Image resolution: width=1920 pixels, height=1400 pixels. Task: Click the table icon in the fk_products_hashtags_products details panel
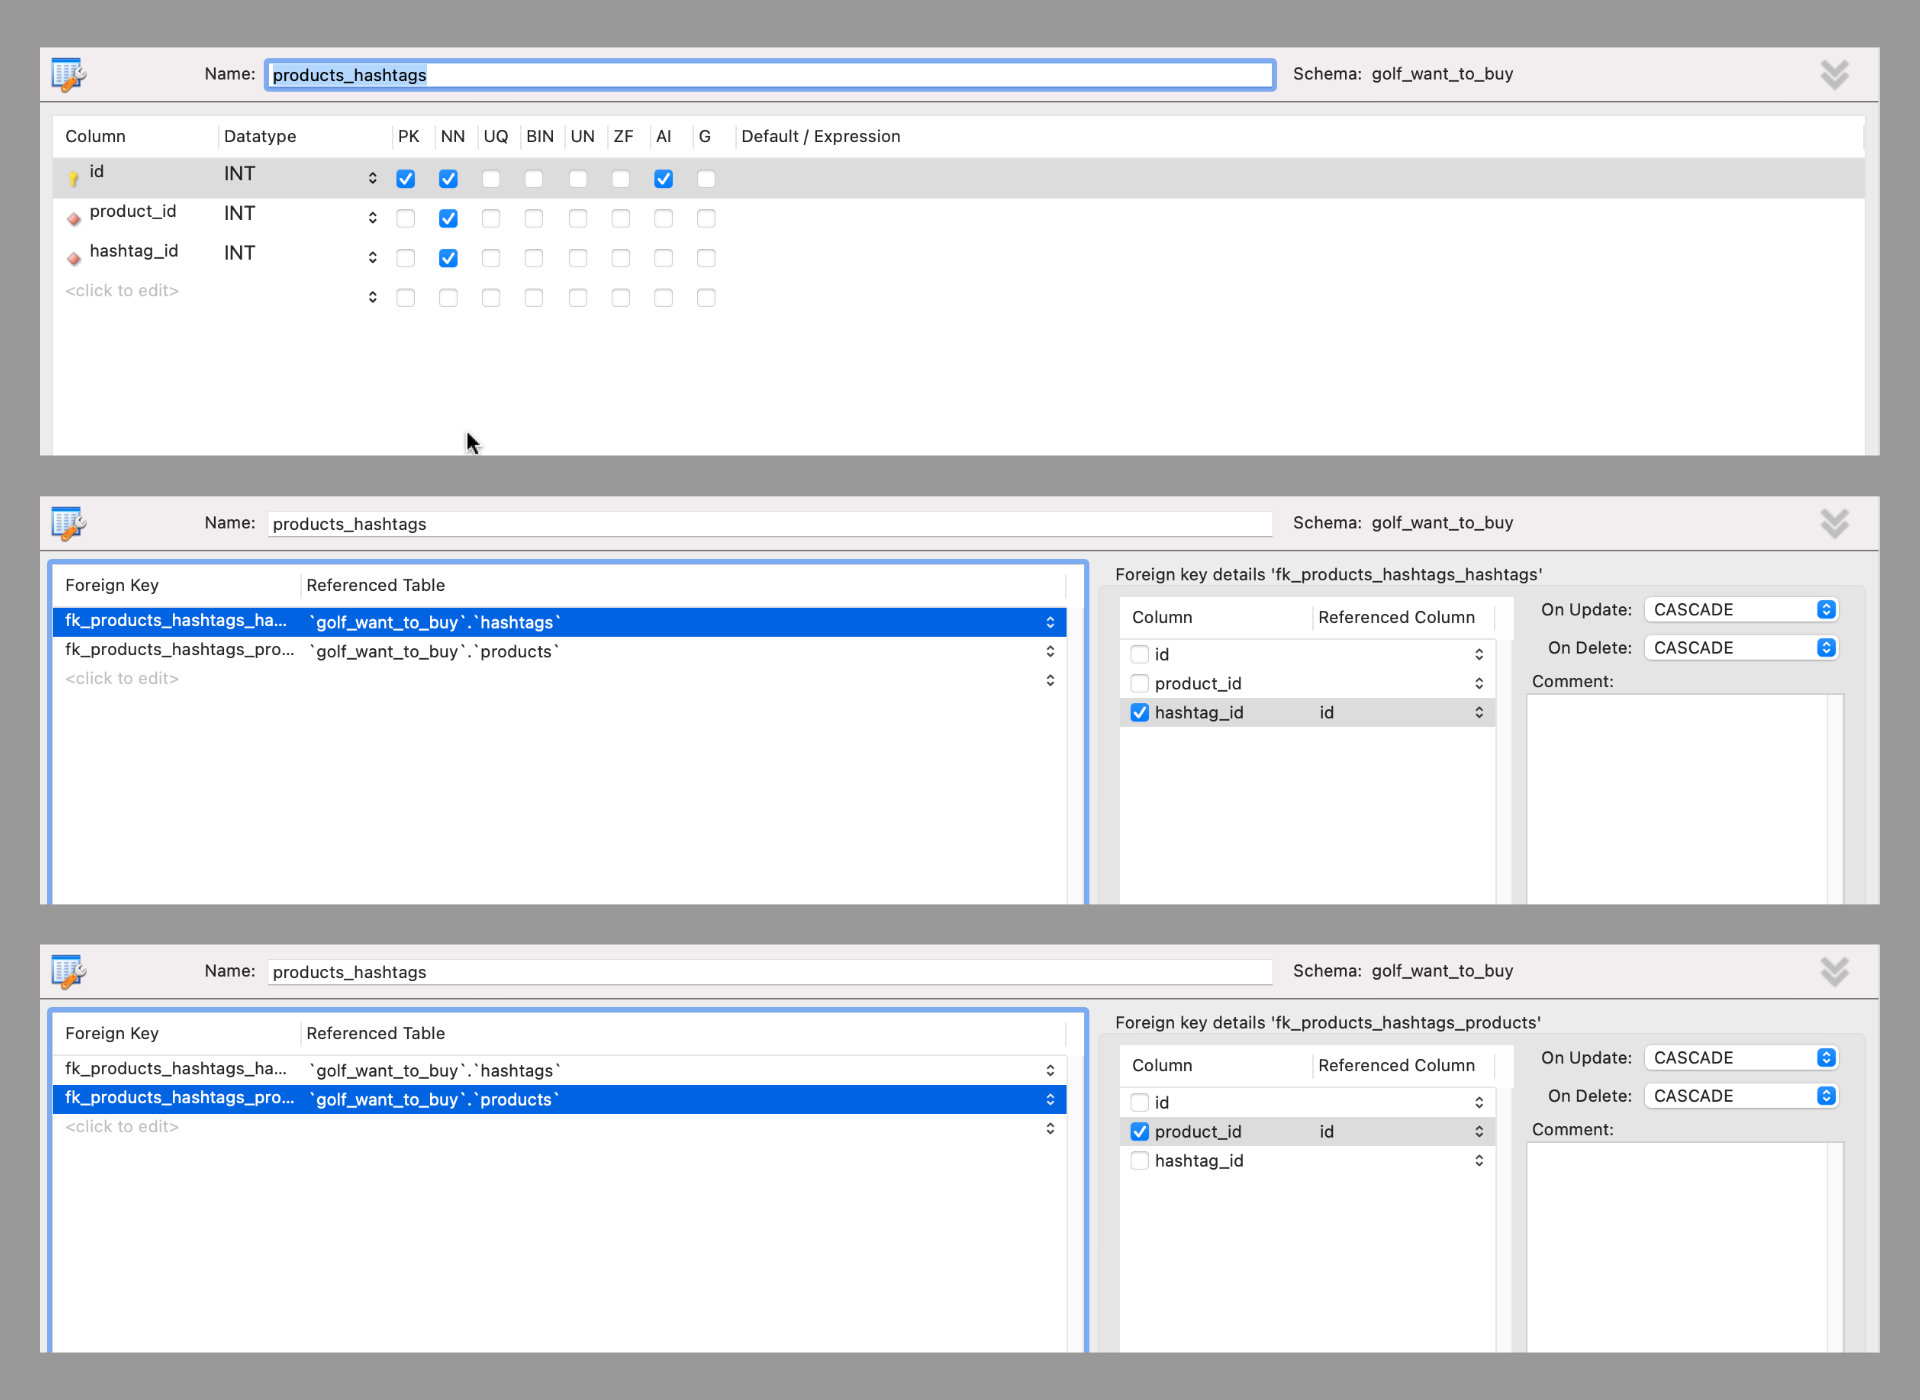click(68, 972)
